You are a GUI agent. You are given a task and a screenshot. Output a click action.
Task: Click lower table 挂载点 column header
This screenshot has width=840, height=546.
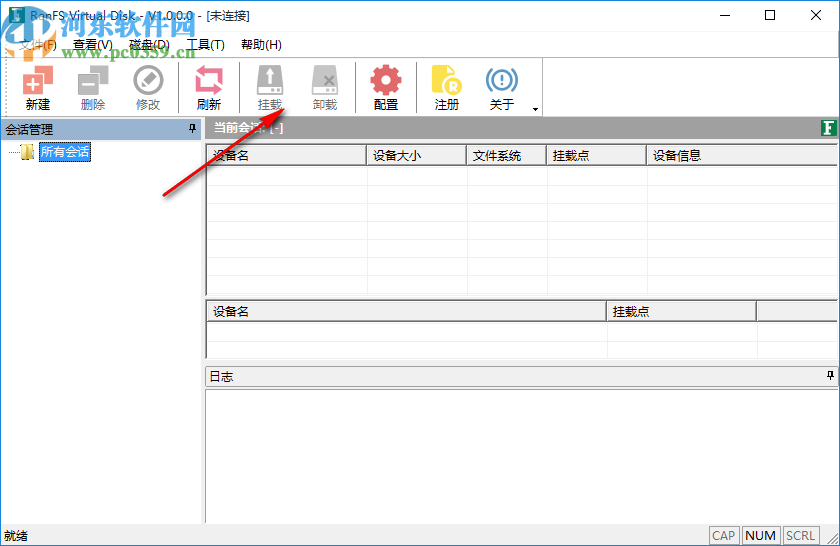(x=682, y=311)
